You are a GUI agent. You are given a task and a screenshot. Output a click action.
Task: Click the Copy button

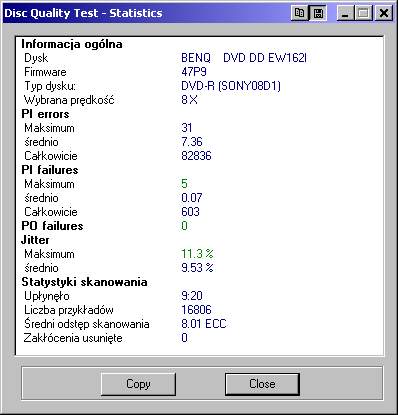(x=138, y=384)
